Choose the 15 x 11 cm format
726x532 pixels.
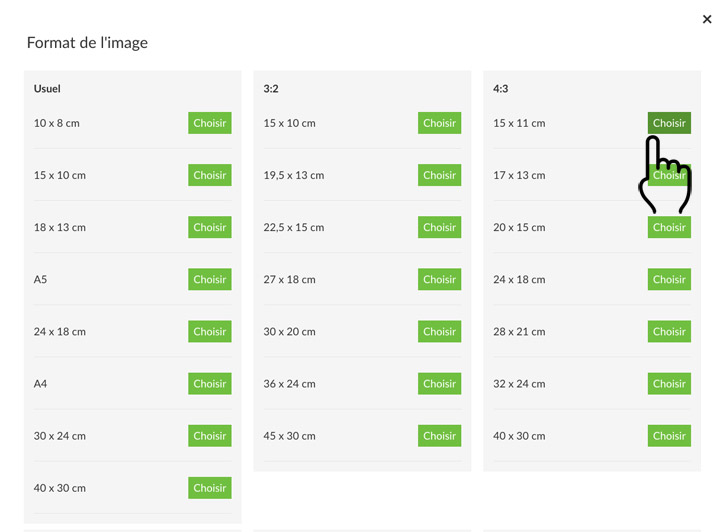(669, 123)
